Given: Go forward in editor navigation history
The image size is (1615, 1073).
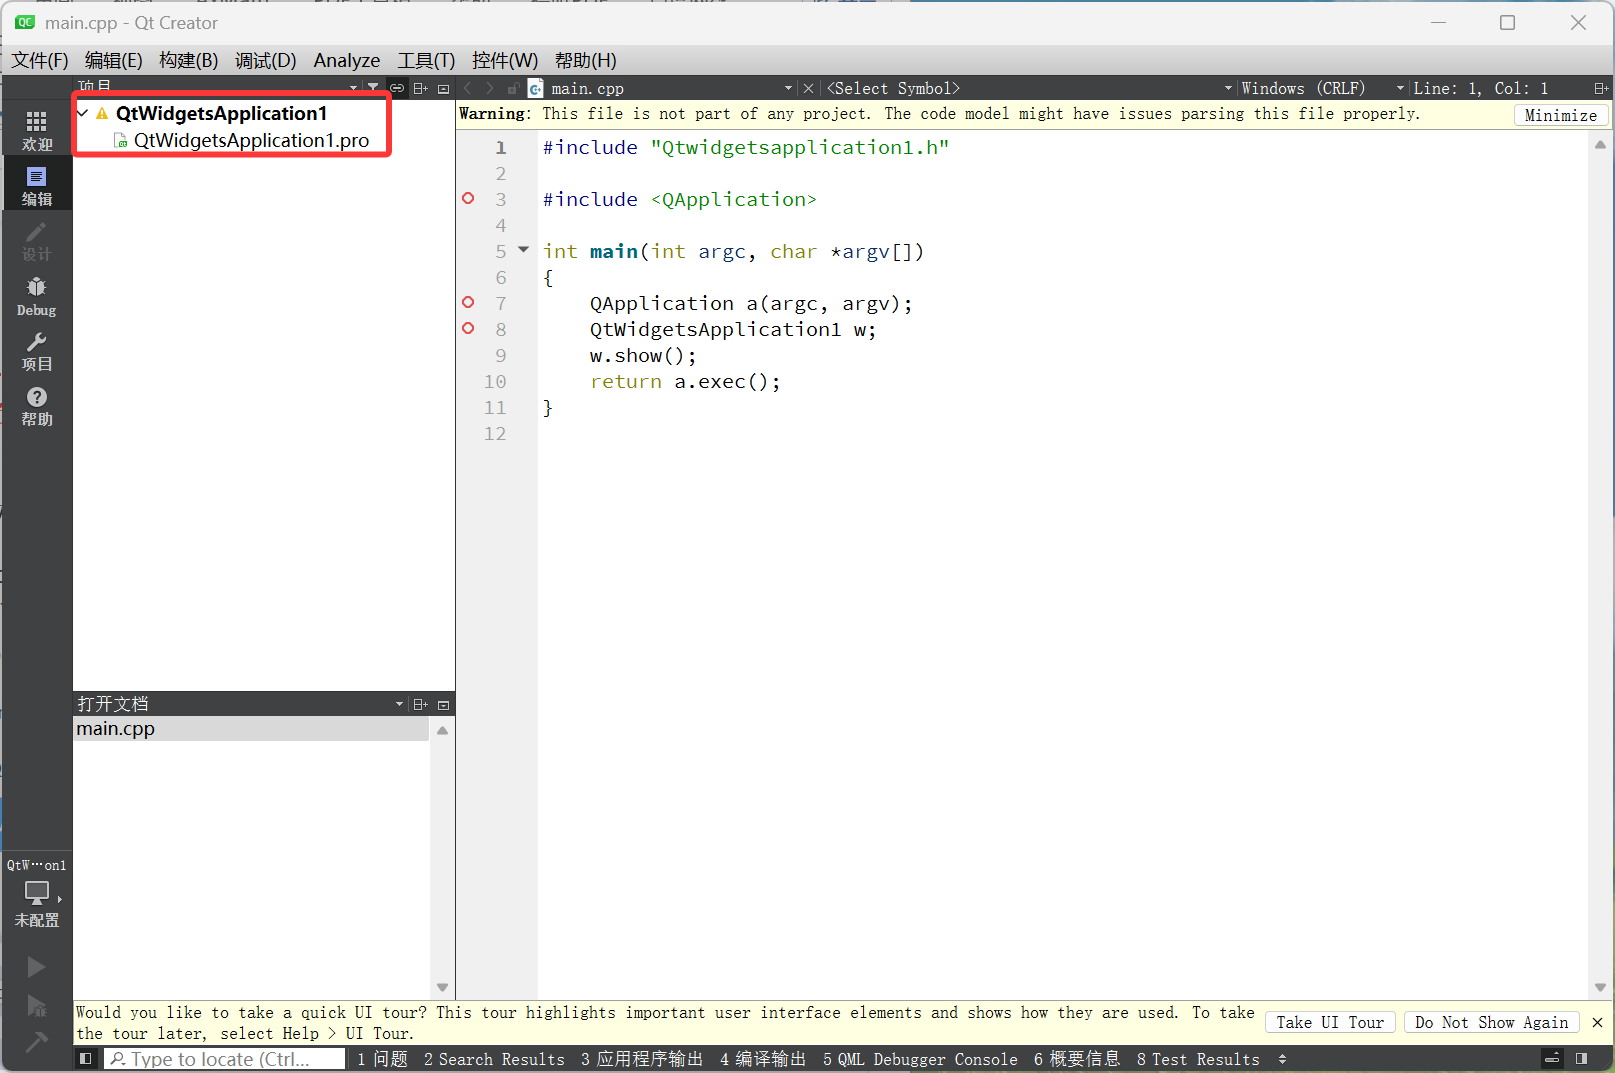Looking at the screenshot, I should pyautogui.click(x=490, y=88).
